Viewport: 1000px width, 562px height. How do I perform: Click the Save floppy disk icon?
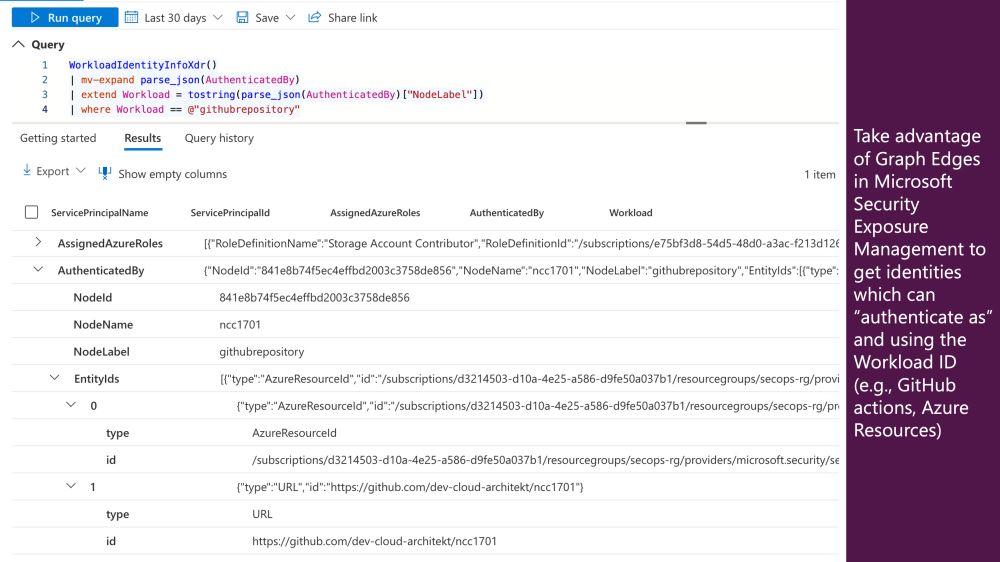242,17
